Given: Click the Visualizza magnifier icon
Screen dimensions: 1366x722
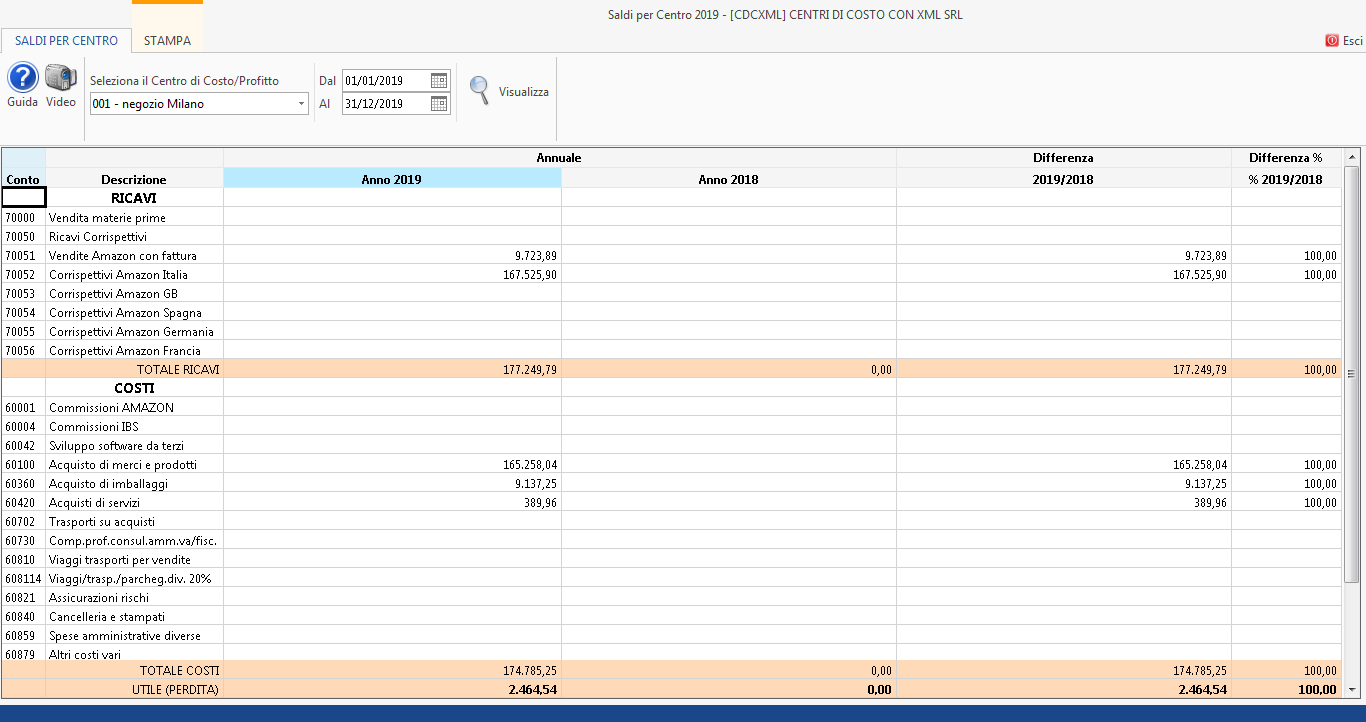Looking at the screenshot, I should (x=480, y=90).
